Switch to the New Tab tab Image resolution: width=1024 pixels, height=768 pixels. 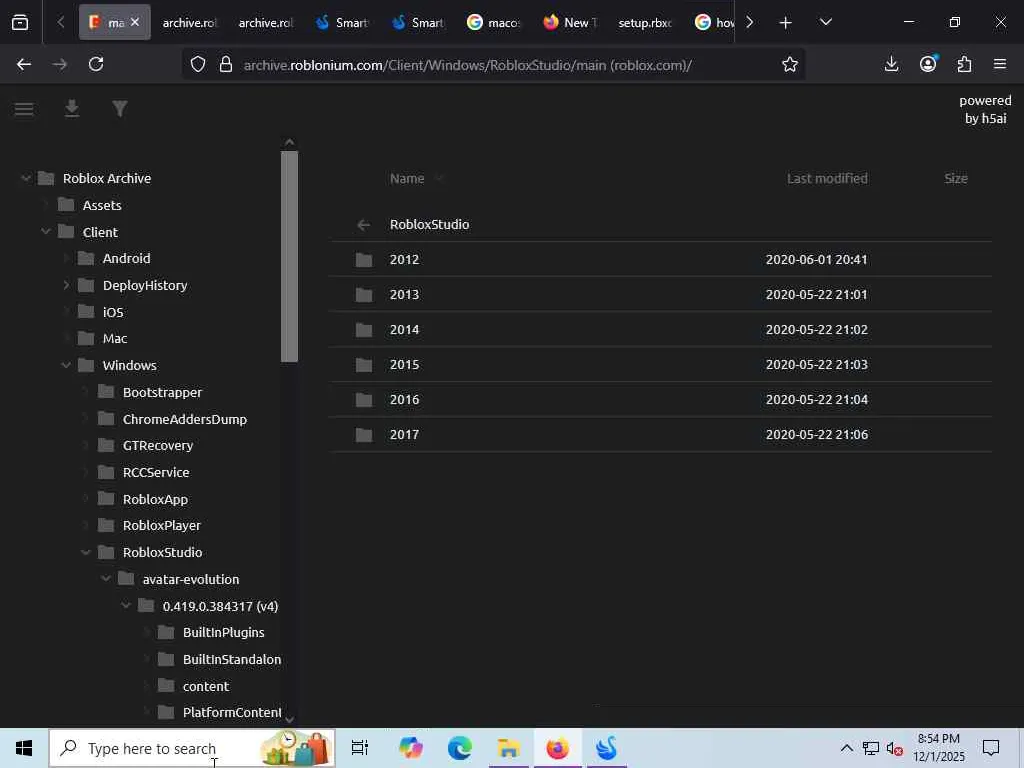[x=569, y=23]
